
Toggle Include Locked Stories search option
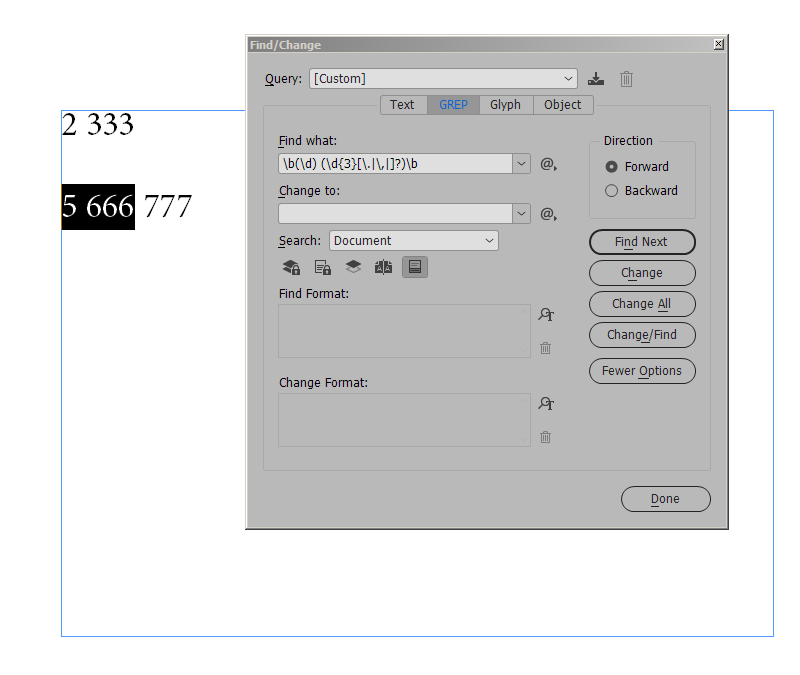pyautogui.click(x=322, y=267)
